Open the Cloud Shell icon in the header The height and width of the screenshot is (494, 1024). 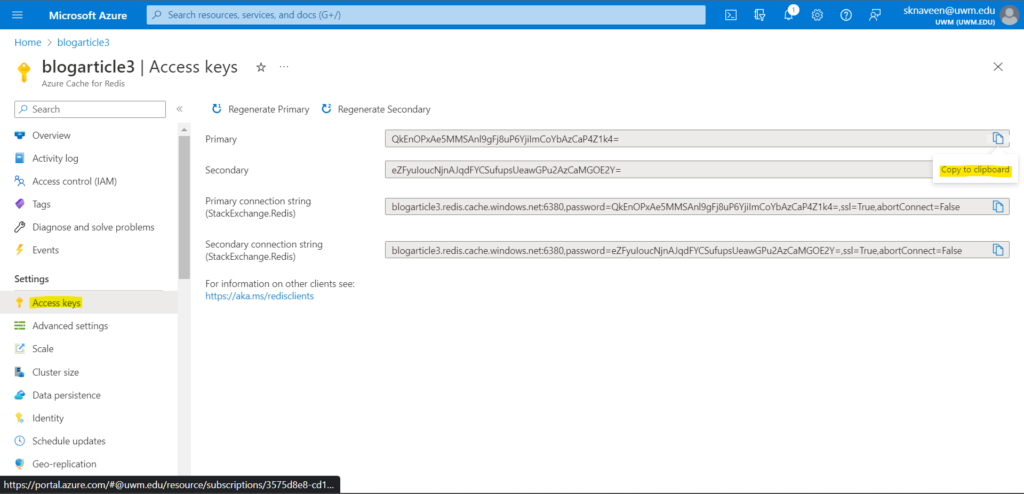[x=731, y=15]
